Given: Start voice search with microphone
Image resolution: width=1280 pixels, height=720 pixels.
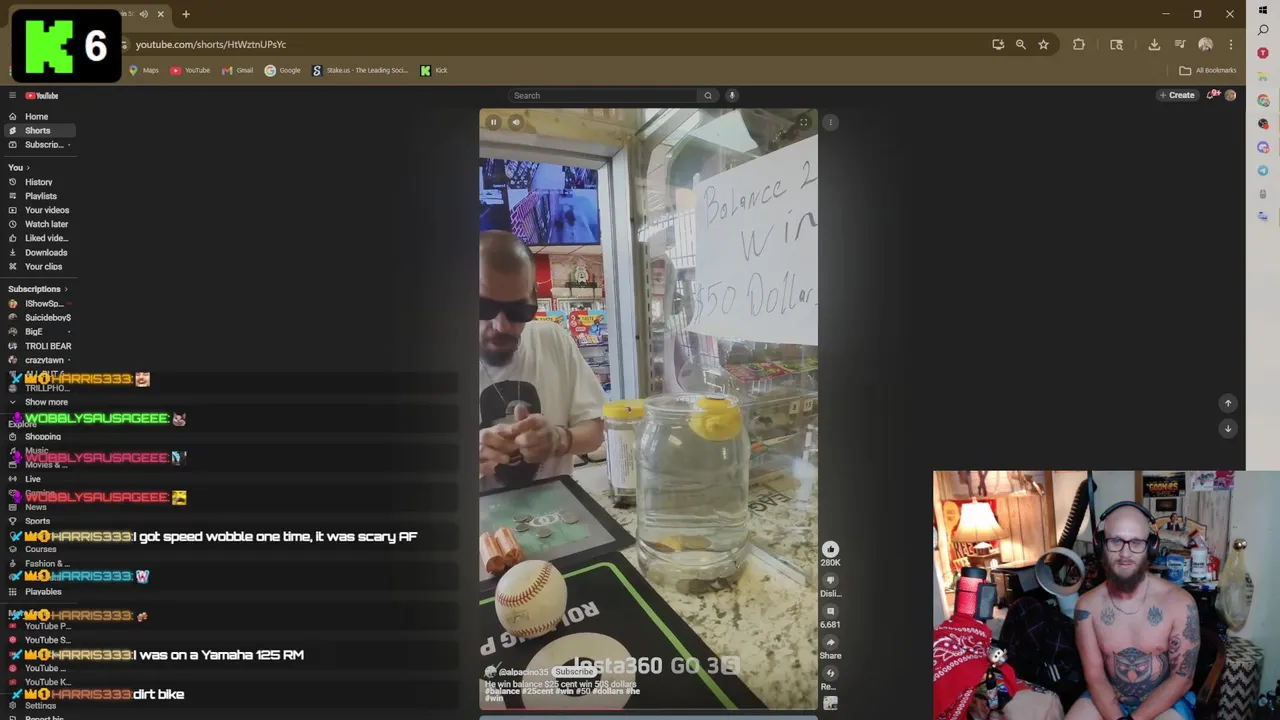Looking at the screenshot, I should click(x=732, y=96).
